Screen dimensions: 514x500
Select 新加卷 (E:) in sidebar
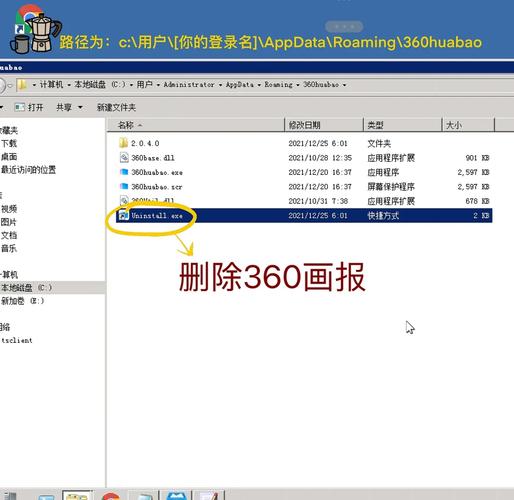[x=22, y=301]
